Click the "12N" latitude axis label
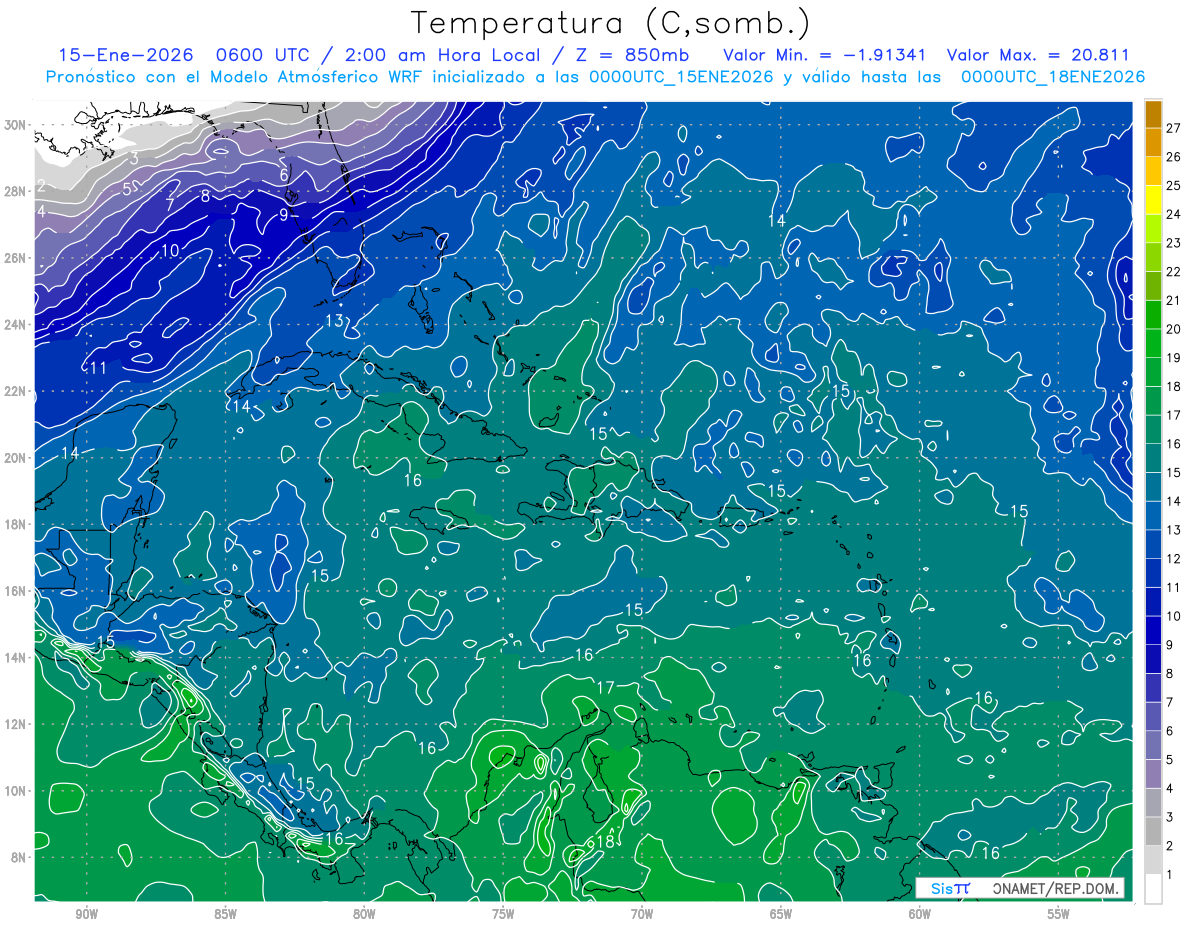1200x927 pixels. pos(16,724)
